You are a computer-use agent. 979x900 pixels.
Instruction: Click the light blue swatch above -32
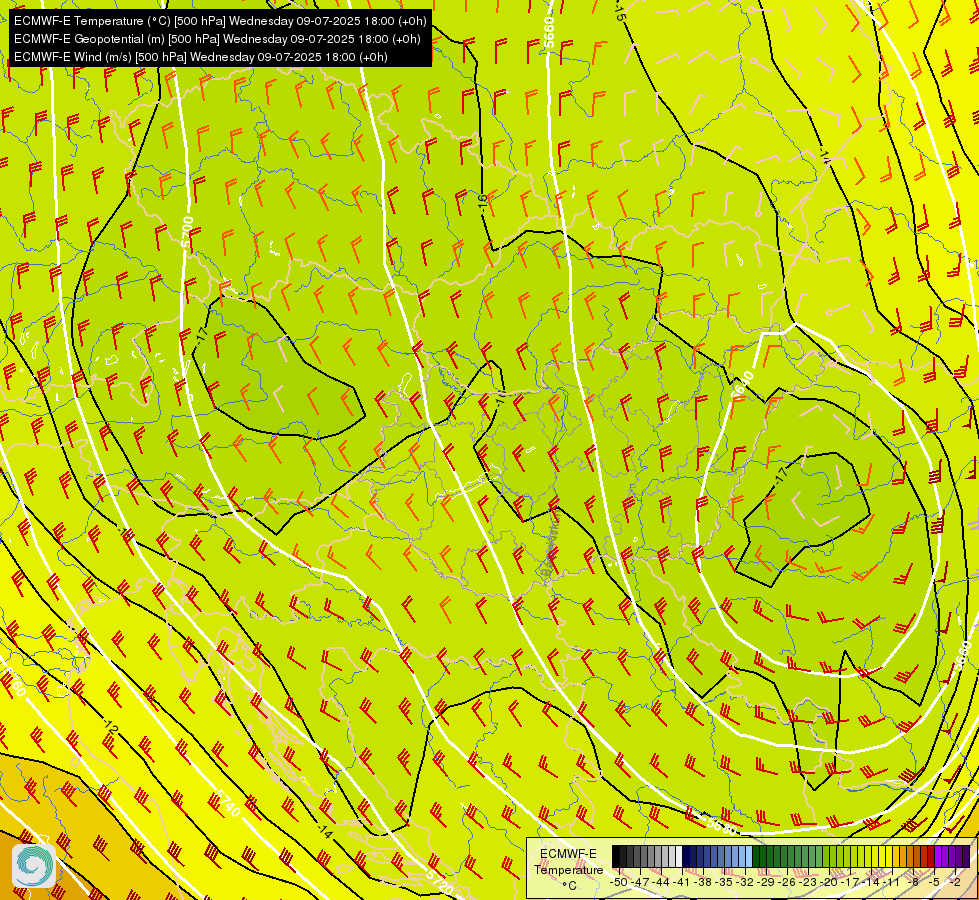[x=749, y=856]
